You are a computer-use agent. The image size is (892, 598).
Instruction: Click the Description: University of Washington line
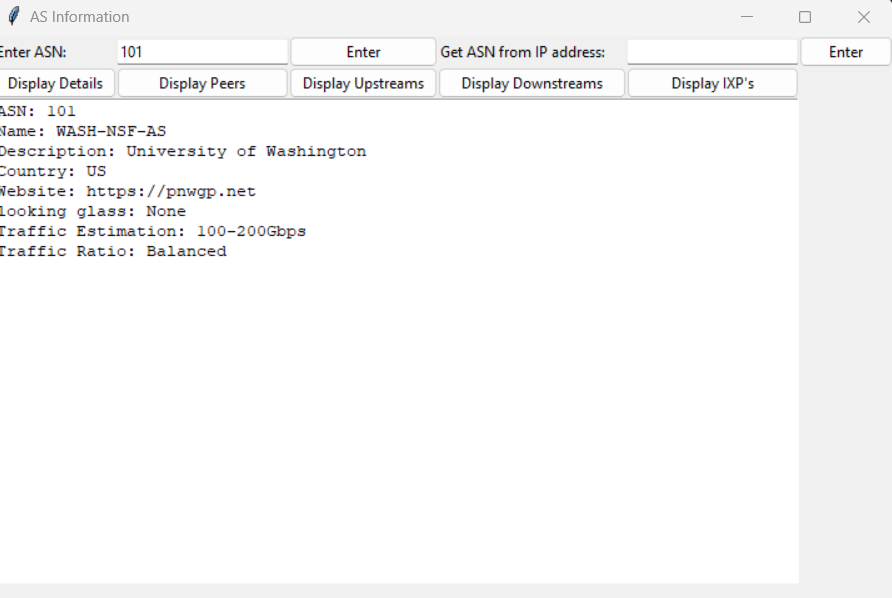click(x=182, y=151)
